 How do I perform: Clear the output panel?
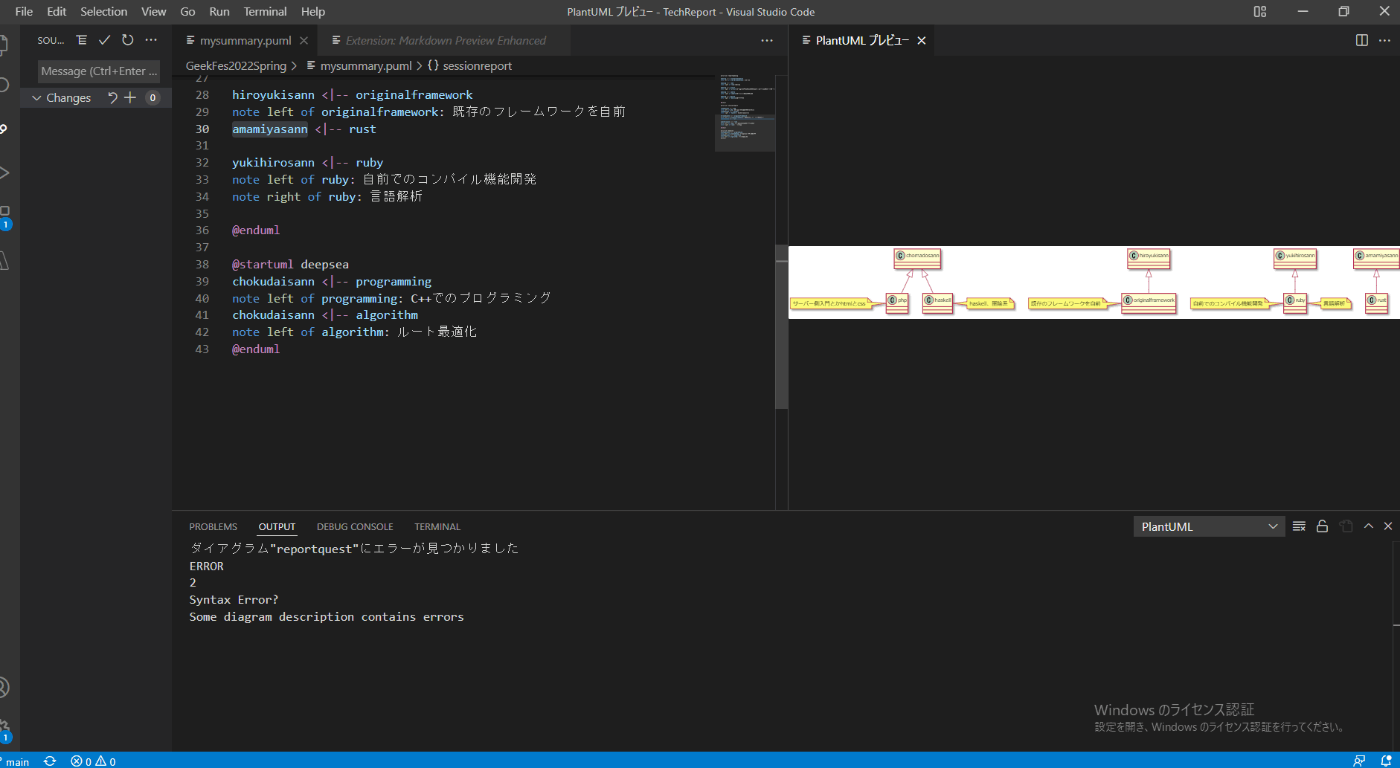[1299, 526]
